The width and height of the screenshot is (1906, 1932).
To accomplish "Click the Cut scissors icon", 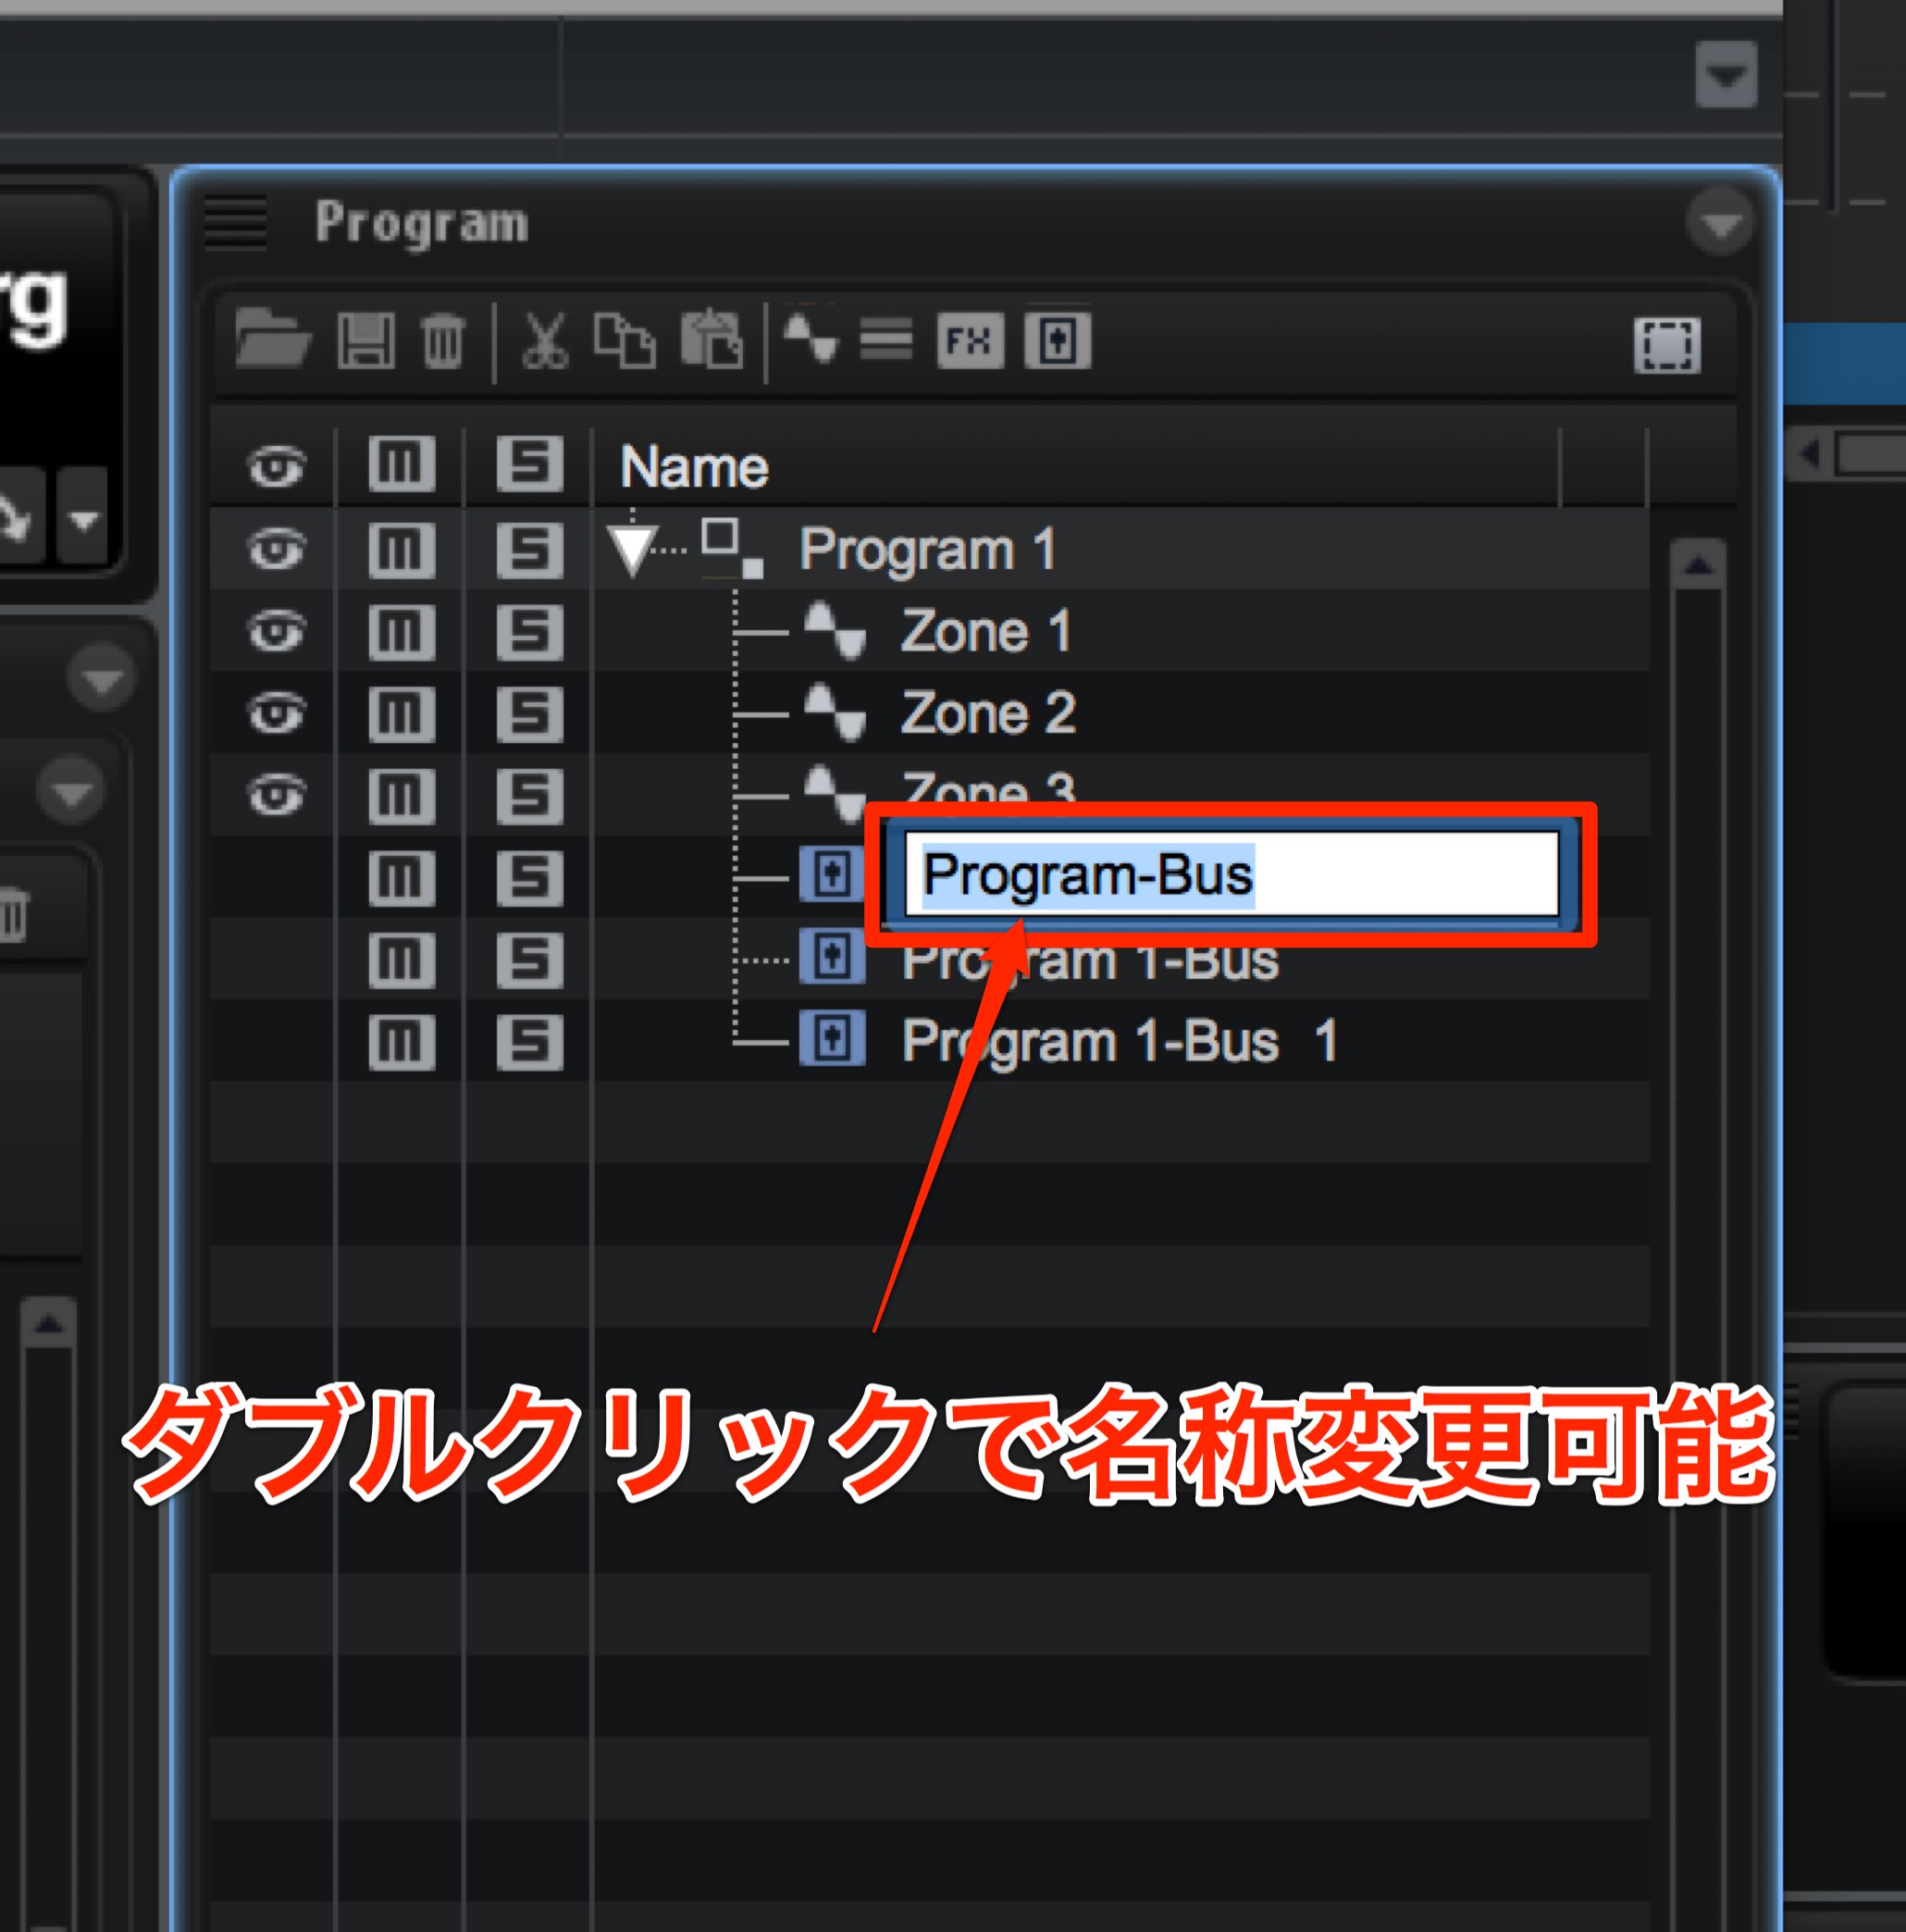I will pos(545,341).
